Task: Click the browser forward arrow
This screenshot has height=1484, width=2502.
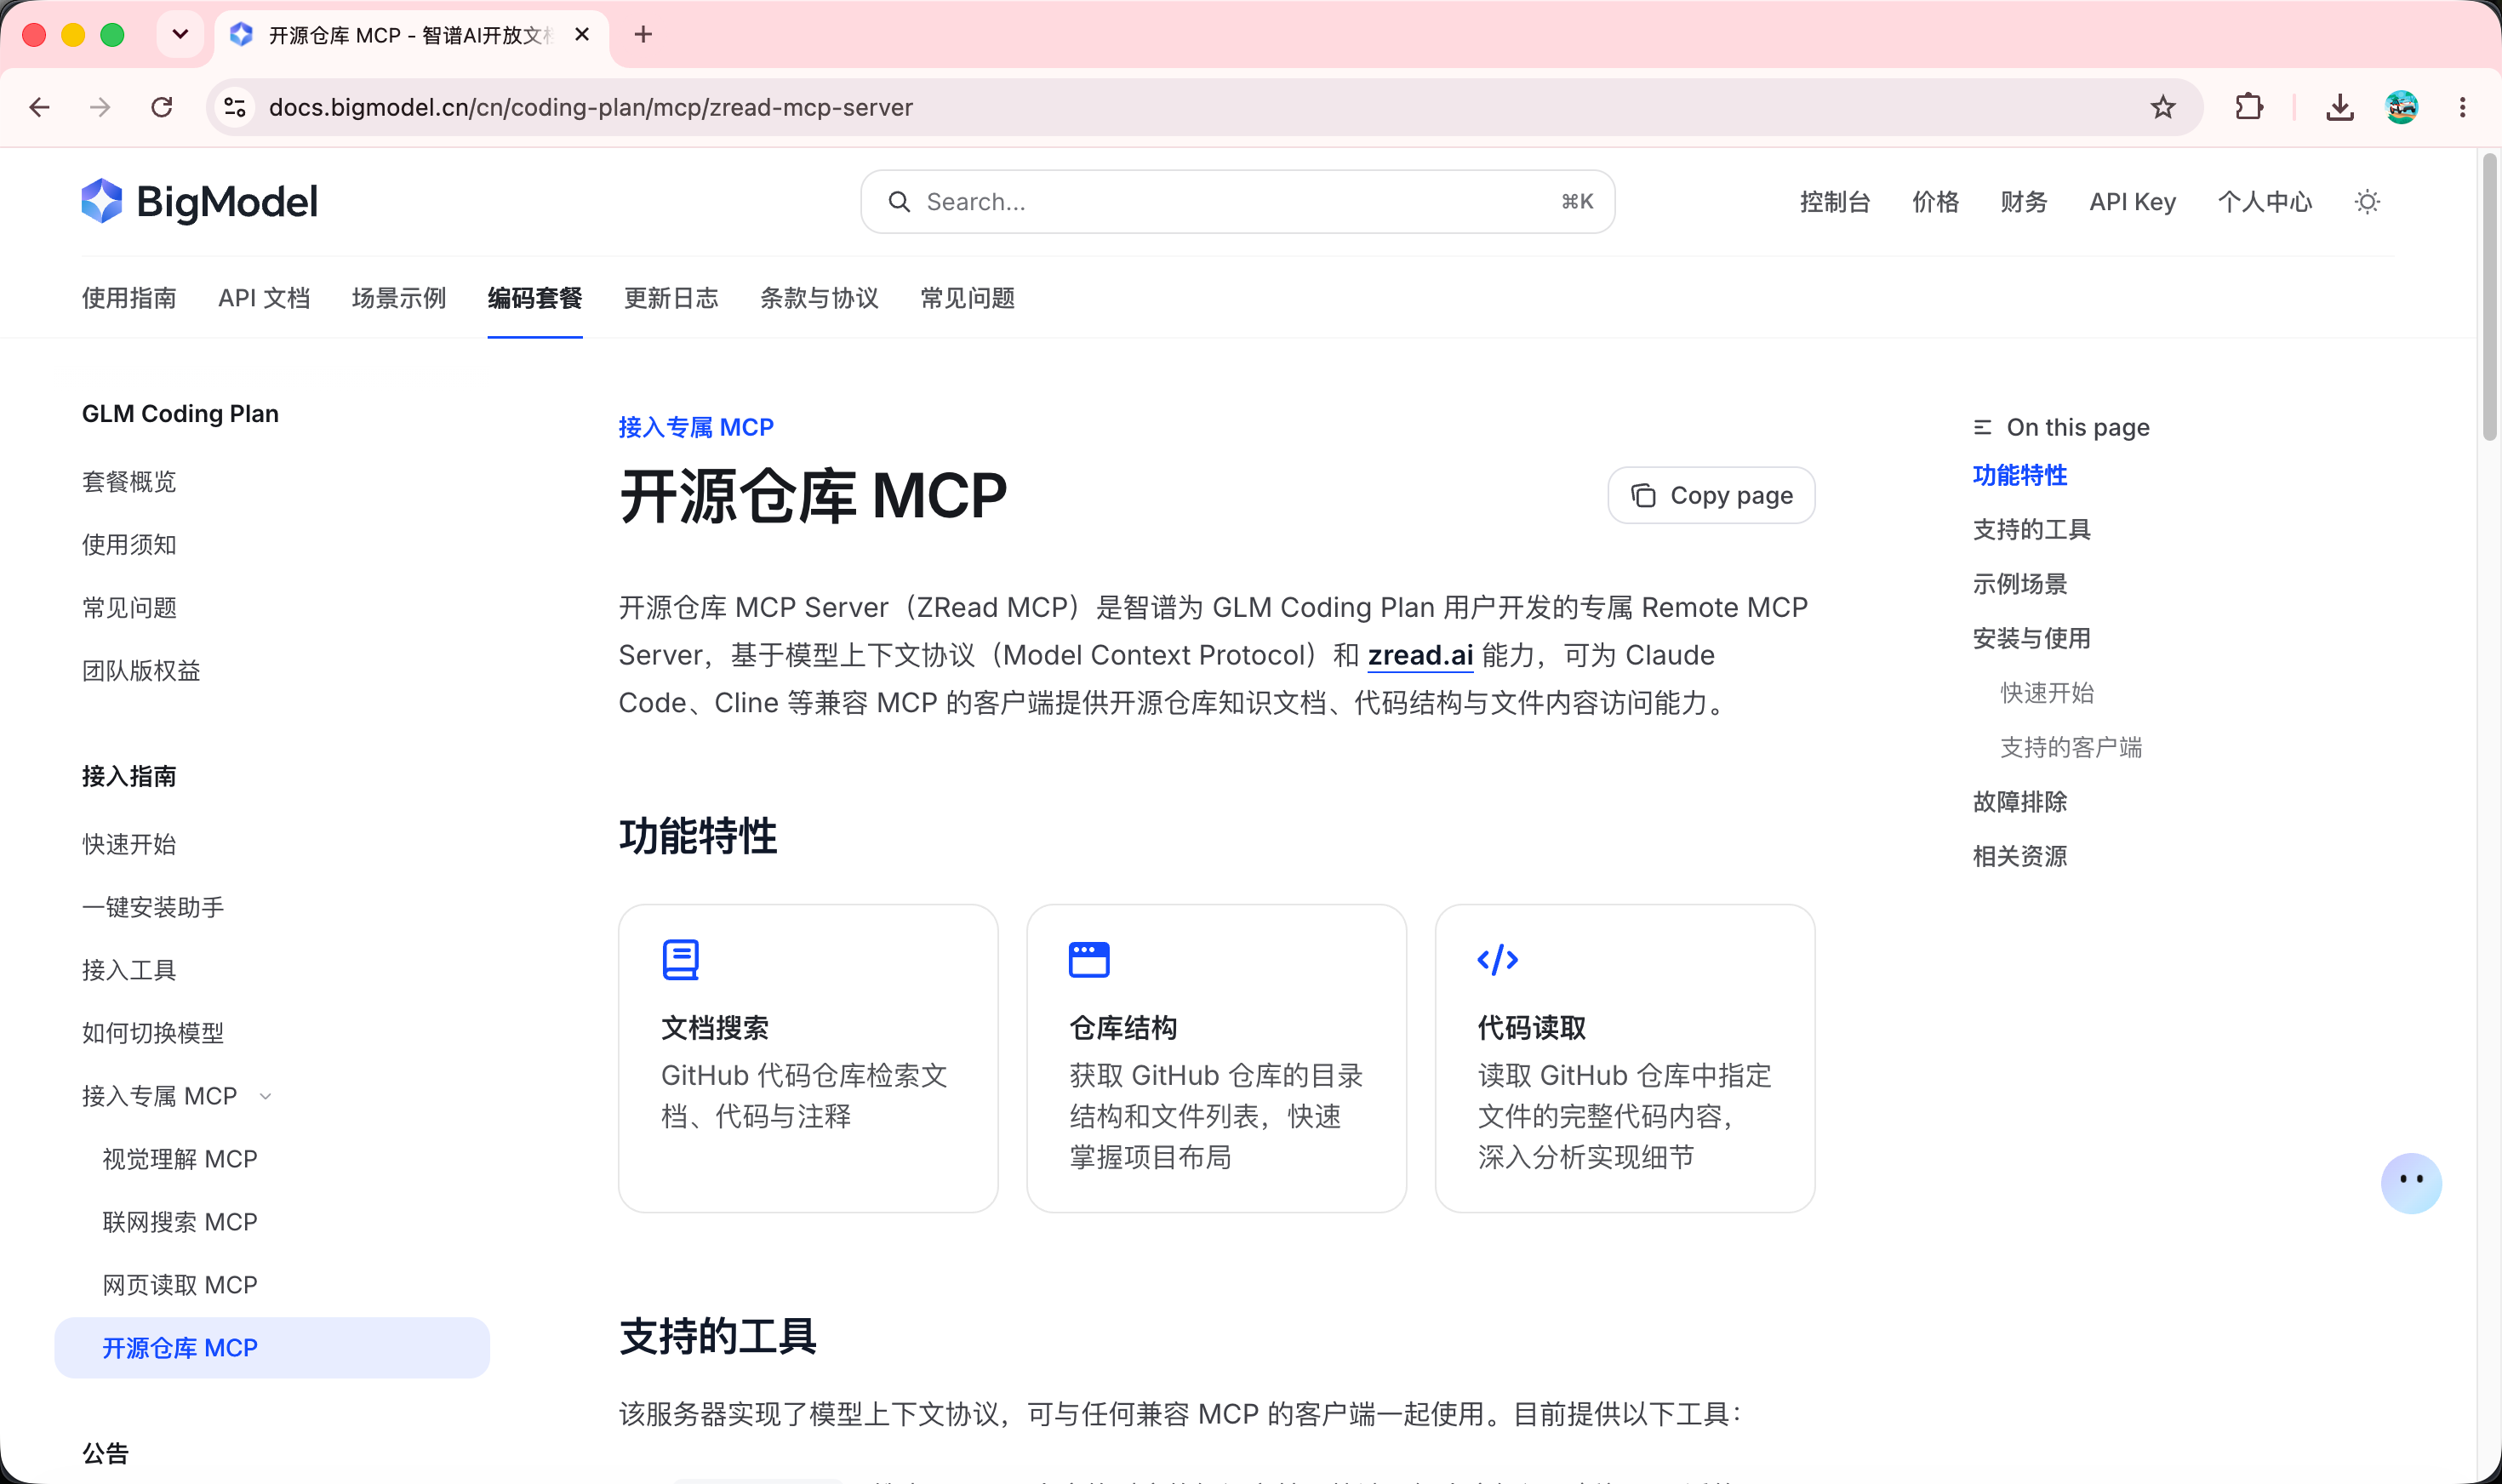Action: pyautogui.click(x=100, y=107)
